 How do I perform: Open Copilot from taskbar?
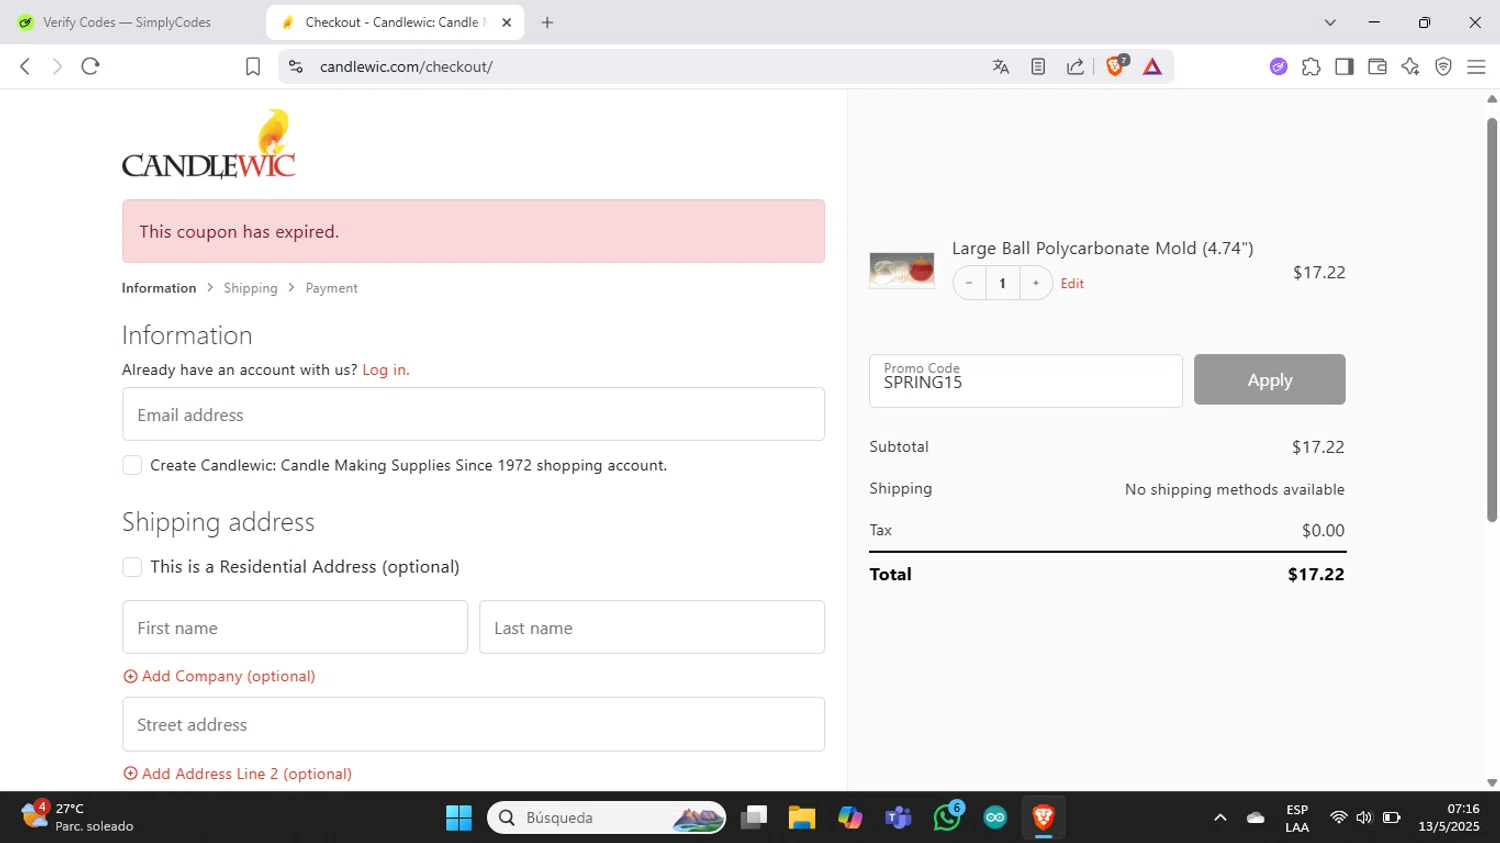coord(850,818)
